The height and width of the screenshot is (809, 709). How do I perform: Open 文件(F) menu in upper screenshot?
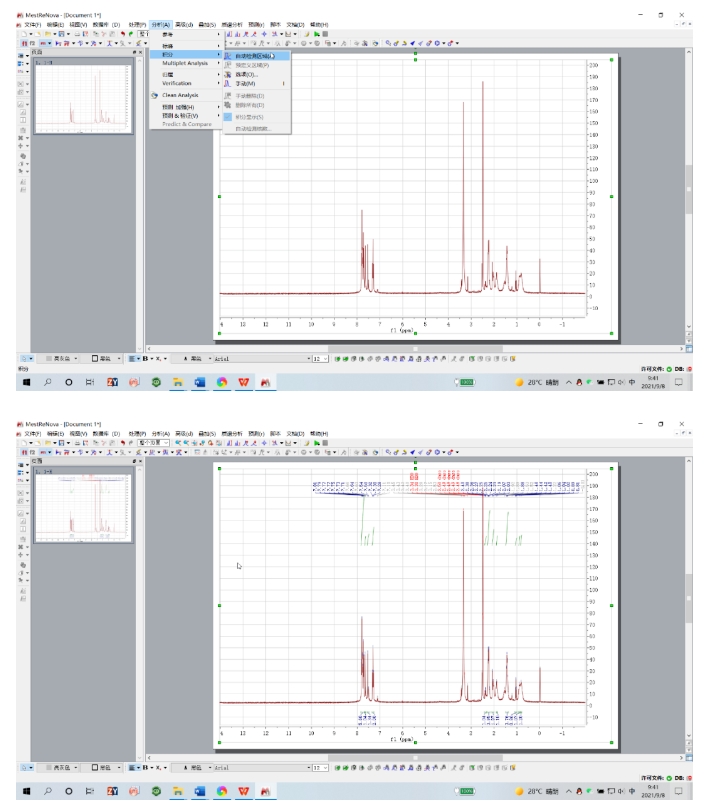32,25
